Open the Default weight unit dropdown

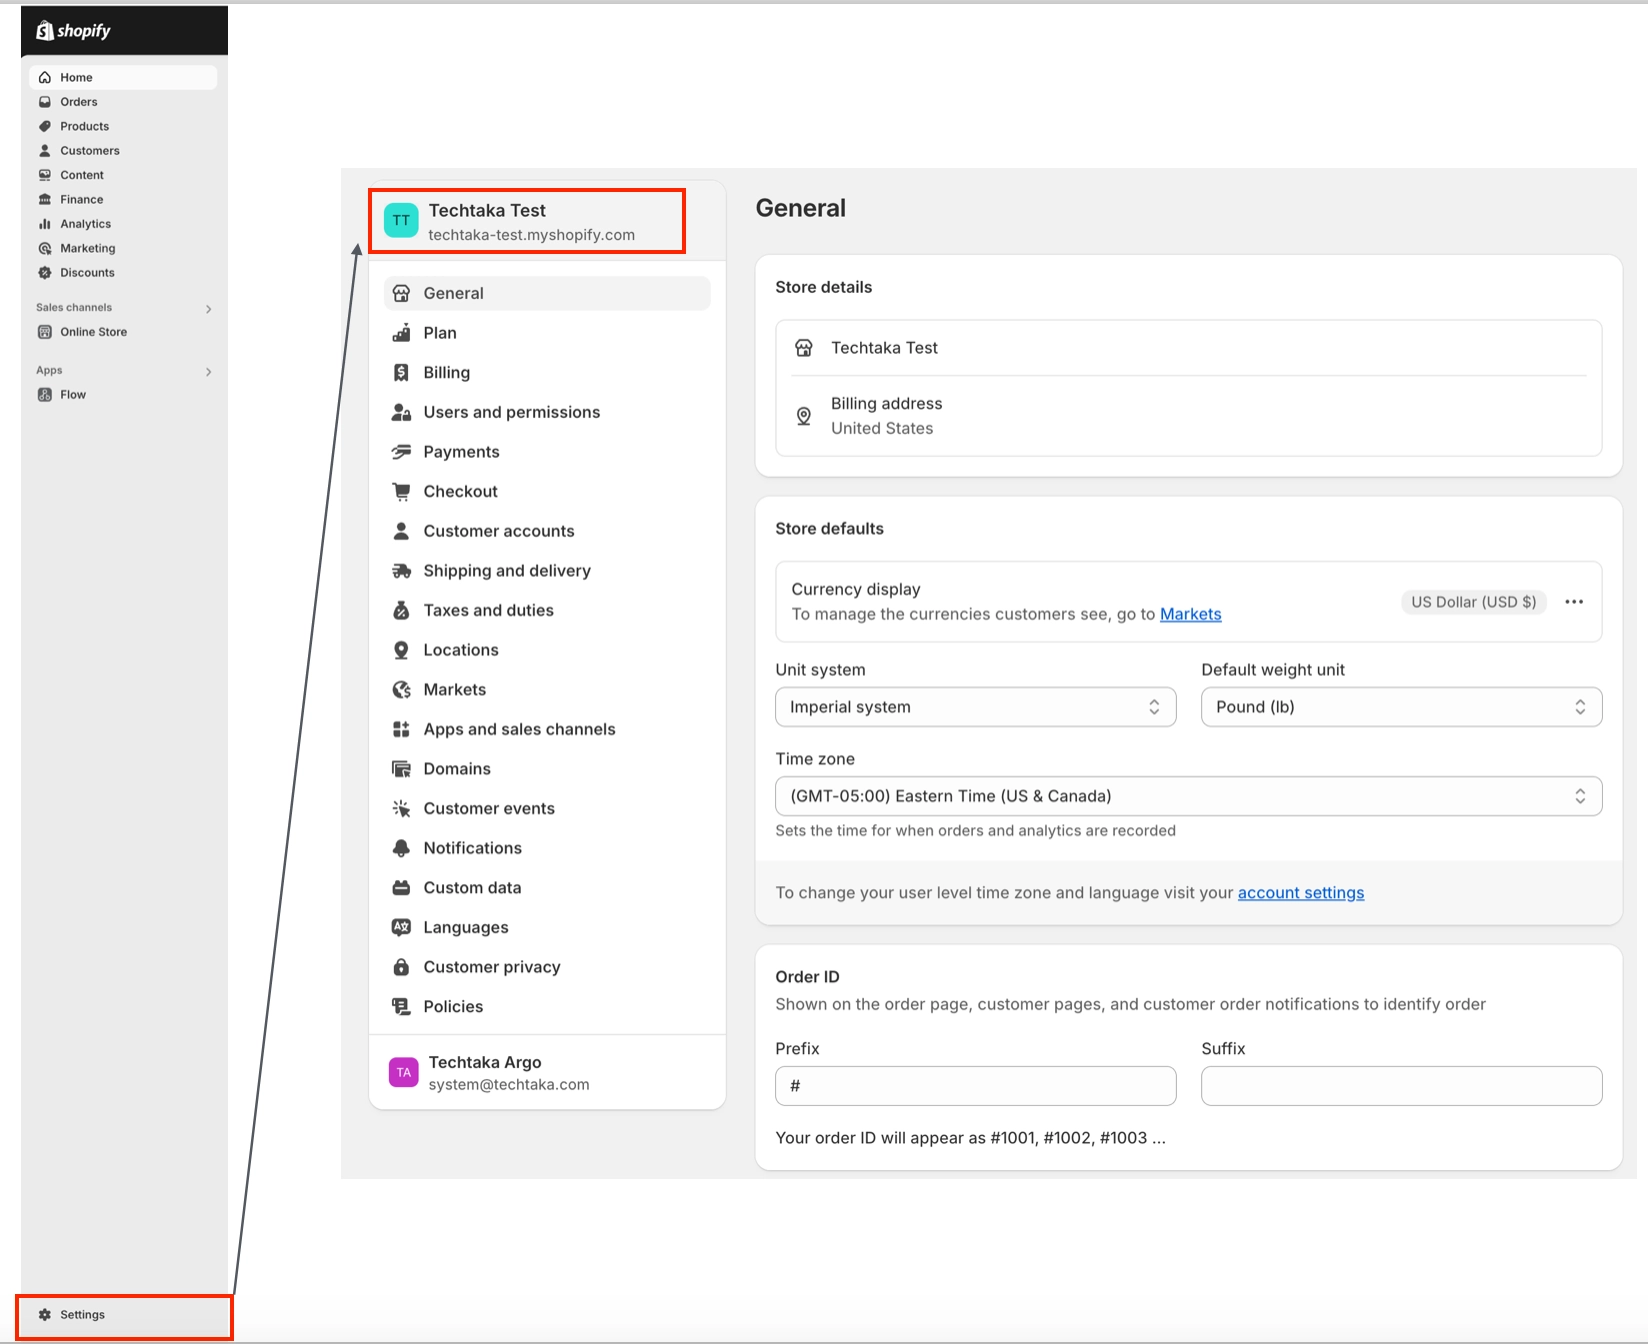tap(1402, 707)
